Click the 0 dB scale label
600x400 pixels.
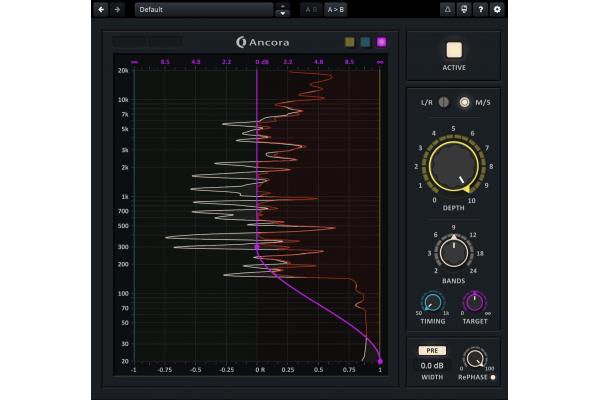point(262,62)
